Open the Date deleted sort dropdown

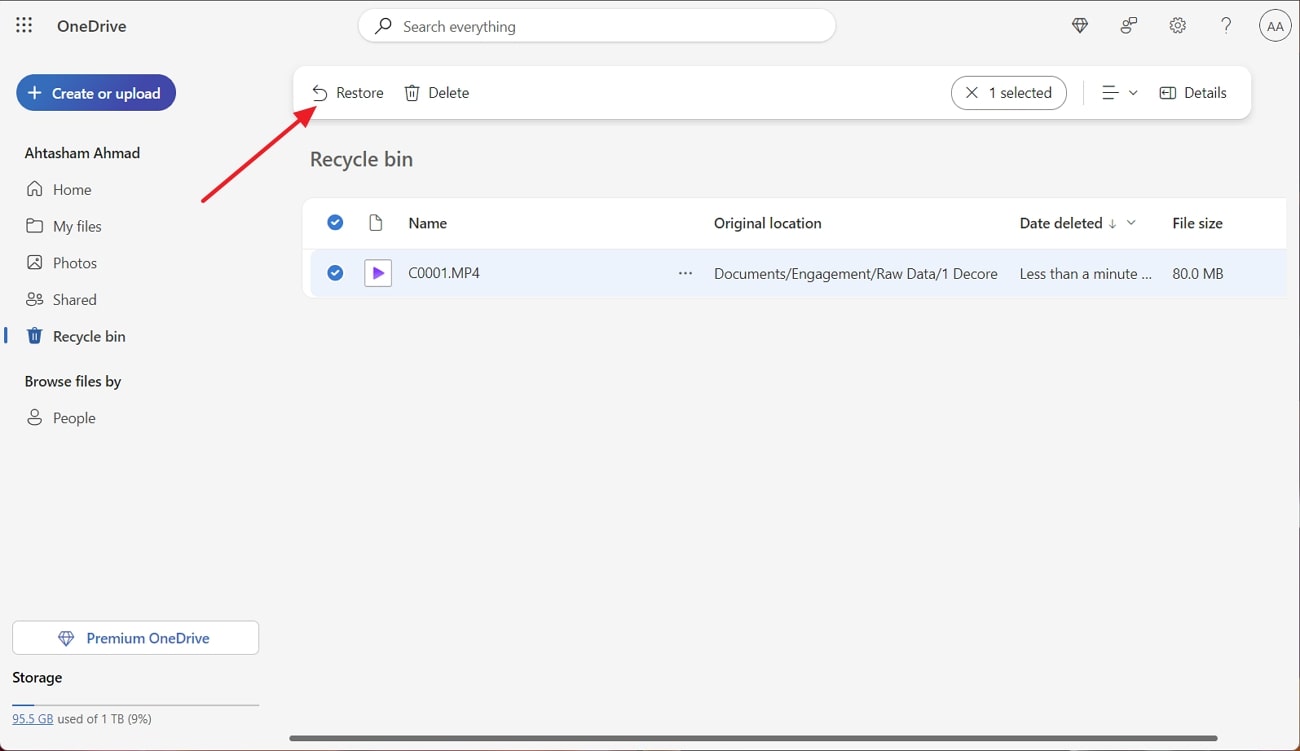[x=1131, y=223]
